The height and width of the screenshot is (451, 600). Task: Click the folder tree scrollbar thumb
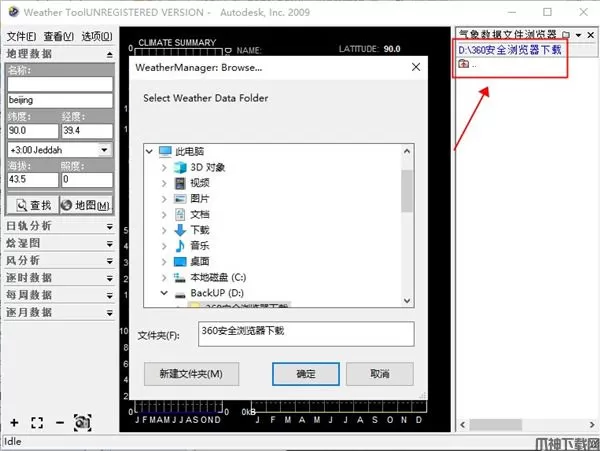(407, 191)
